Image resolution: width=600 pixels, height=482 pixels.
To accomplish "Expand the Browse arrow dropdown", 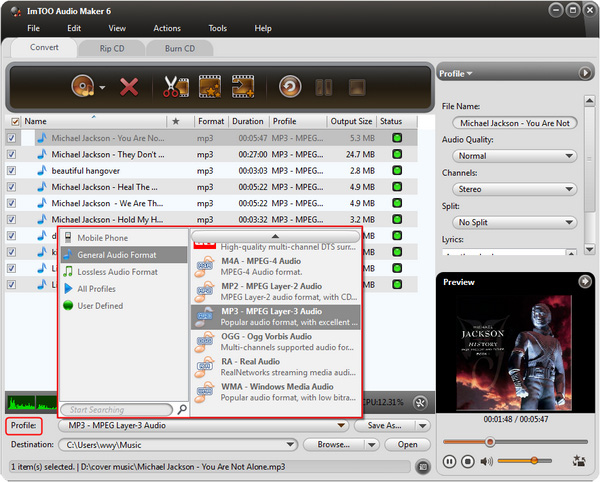I will pyautogui.click(x=371, y=445).
